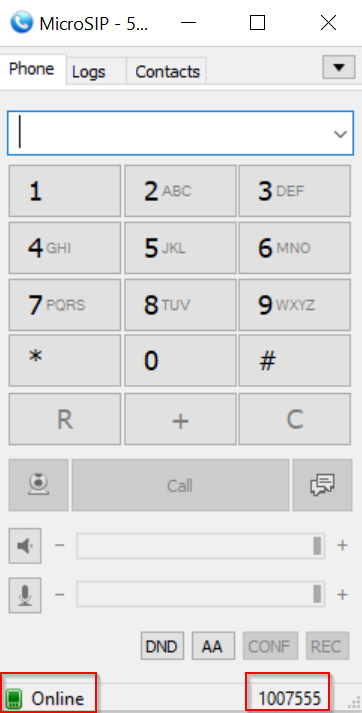Mute the microphone icon

(x=25, y=595)
